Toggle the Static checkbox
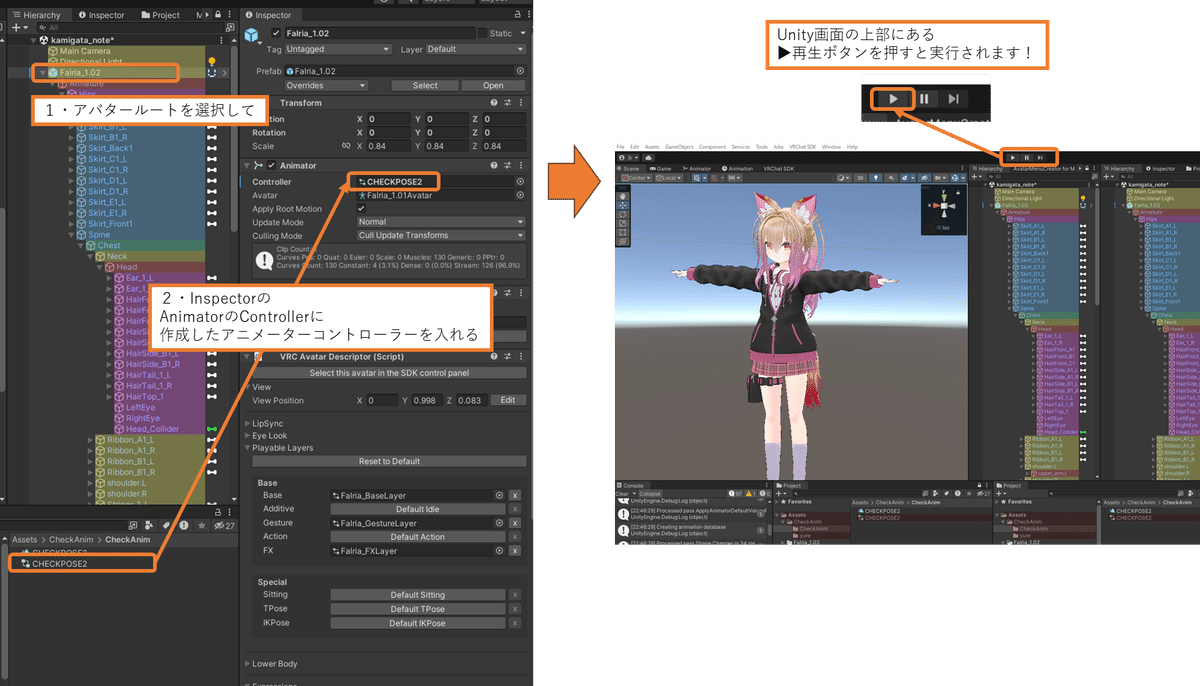The width and height of the screenshot is (1200, 686). [x=483, y=33]
